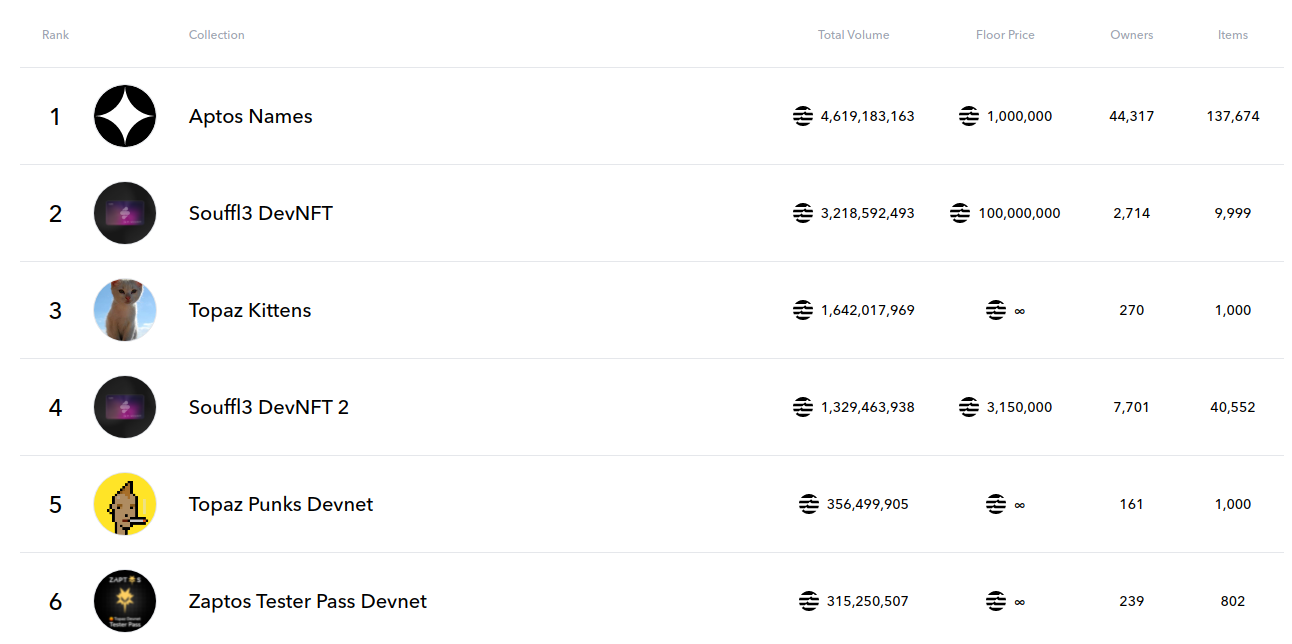The image size is (1292, 644).
Task: Sort by the Floor Price column header
Action: (1005, 35)
